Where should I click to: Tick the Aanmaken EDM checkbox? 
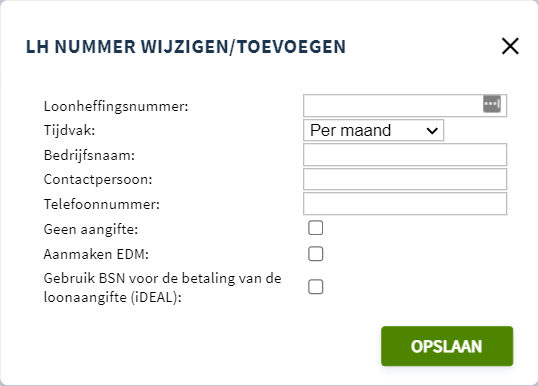click(x=315, y=254)
